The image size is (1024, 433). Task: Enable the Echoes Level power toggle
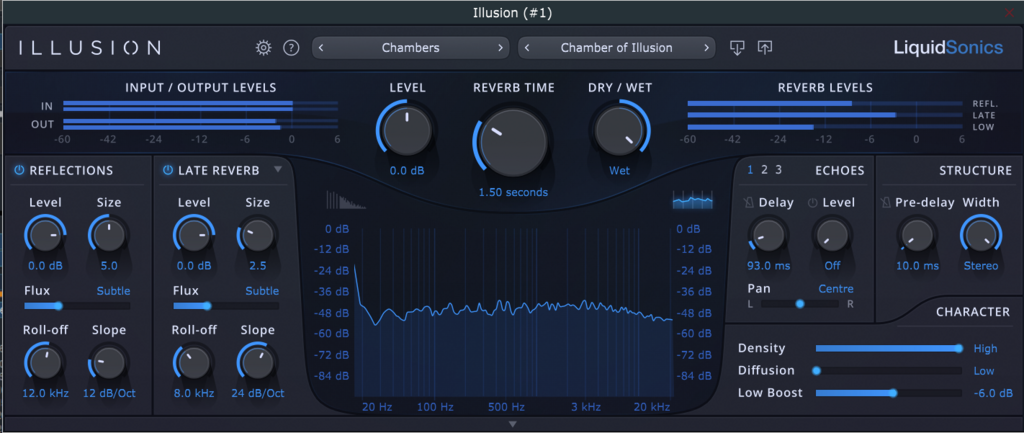point(812,203)
